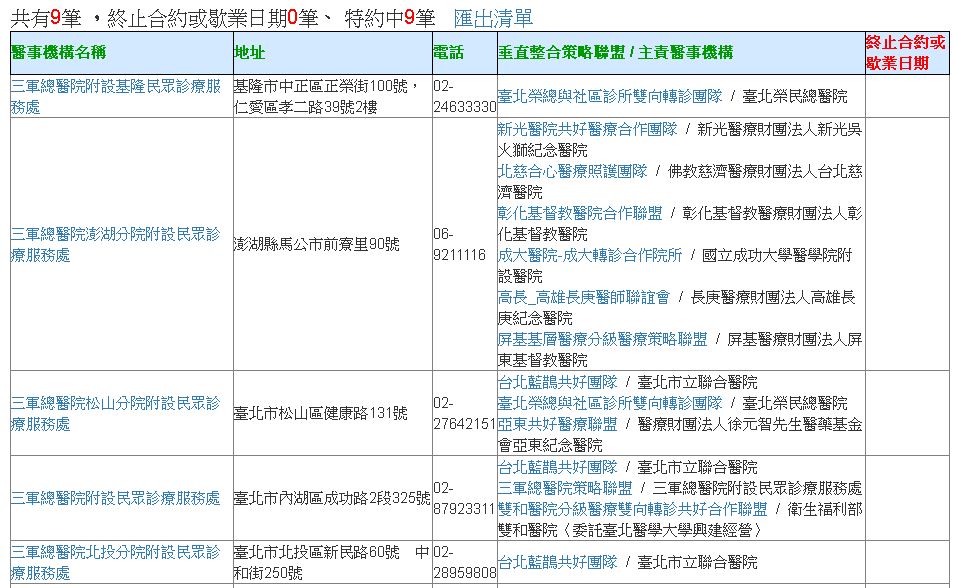Open 台北藍鵲共好團隊 link in Songshan row
Image resolution: width=954 pixels, height=588 pixels.
pos(557,382)
